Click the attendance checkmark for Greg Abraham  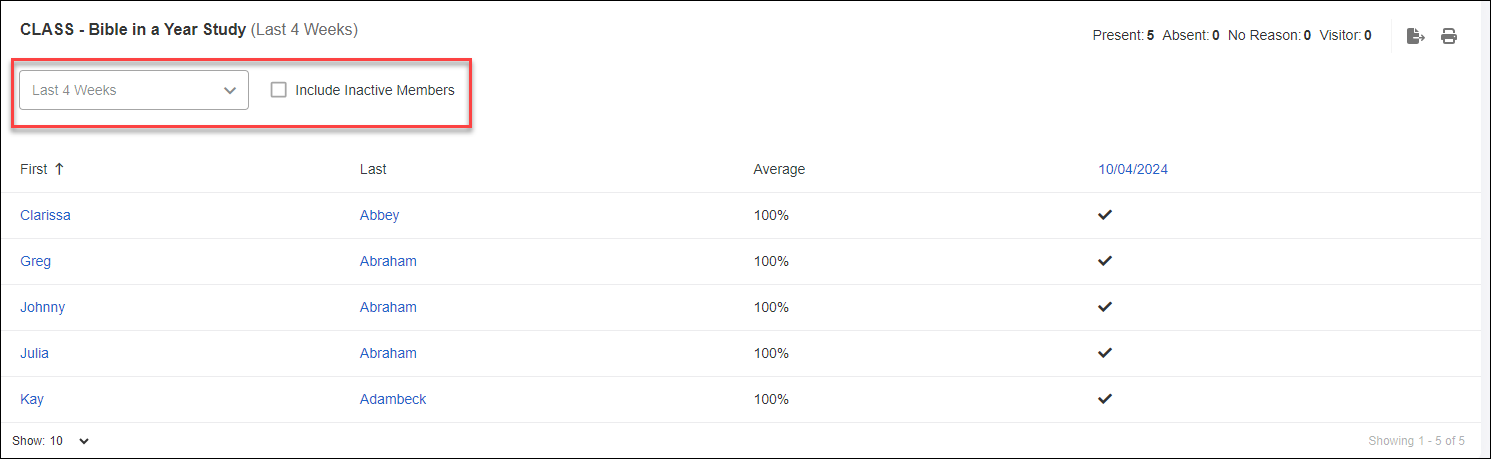[x=1105, y=261]
